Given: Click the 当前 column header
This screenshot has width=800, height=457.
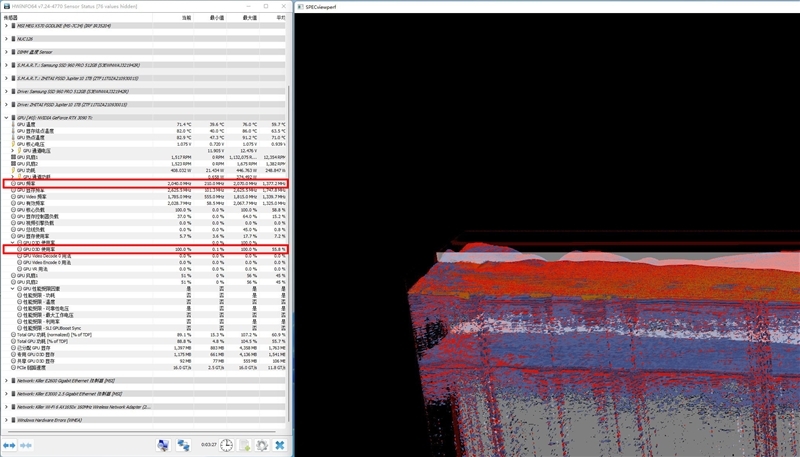Looking at the screenshot, I should tap(185, 17).
